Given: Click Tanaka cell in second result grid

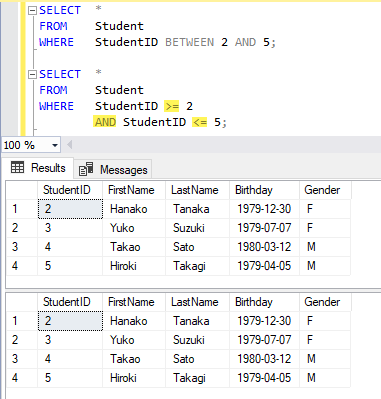Looking at the screenshot, I should 197,321.
